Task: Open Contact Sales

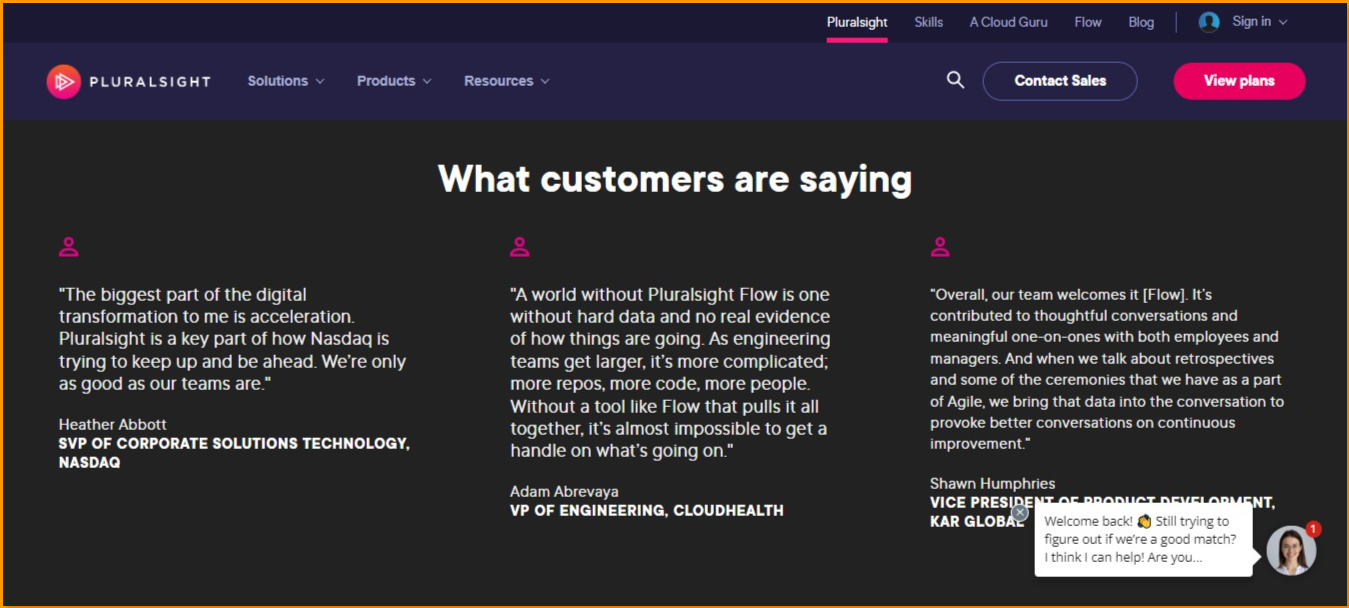Action: tap(1060, 81)
